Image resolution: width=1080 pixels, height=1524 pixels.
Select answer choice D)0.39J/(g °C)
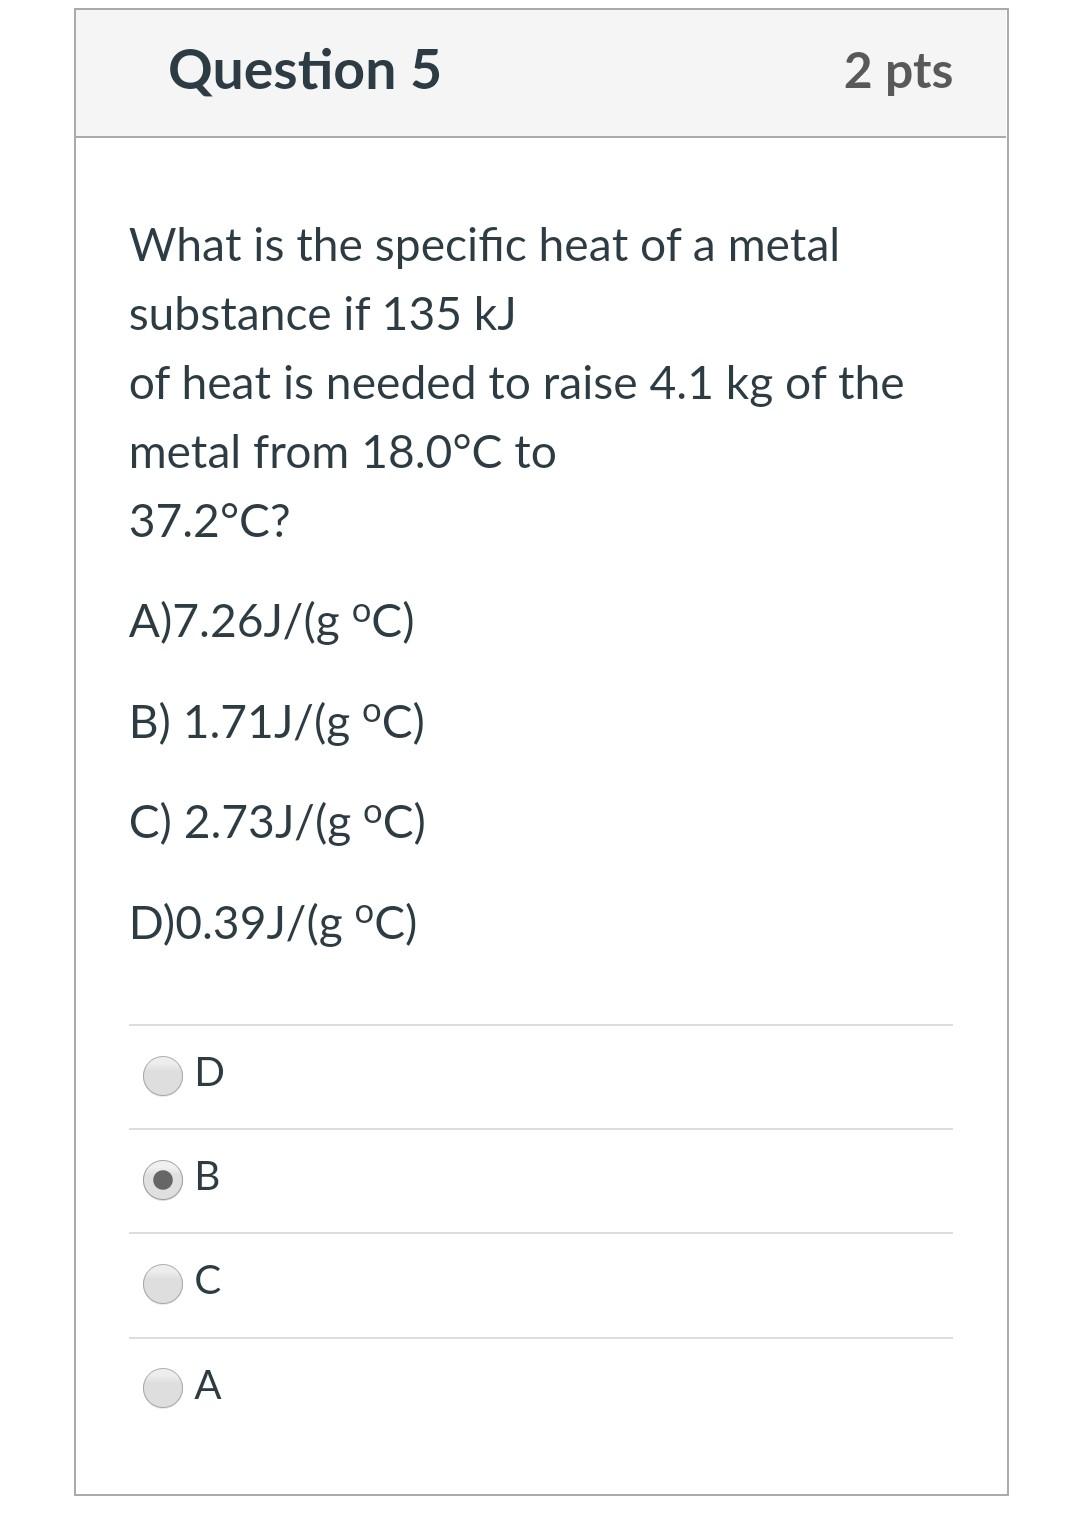click(274, 922)
